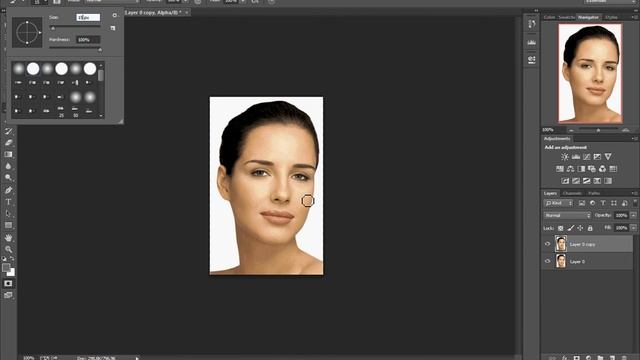Select the Dodge tool
The height and width of the screenshot is (360, 640).
(x=8, y=178)
